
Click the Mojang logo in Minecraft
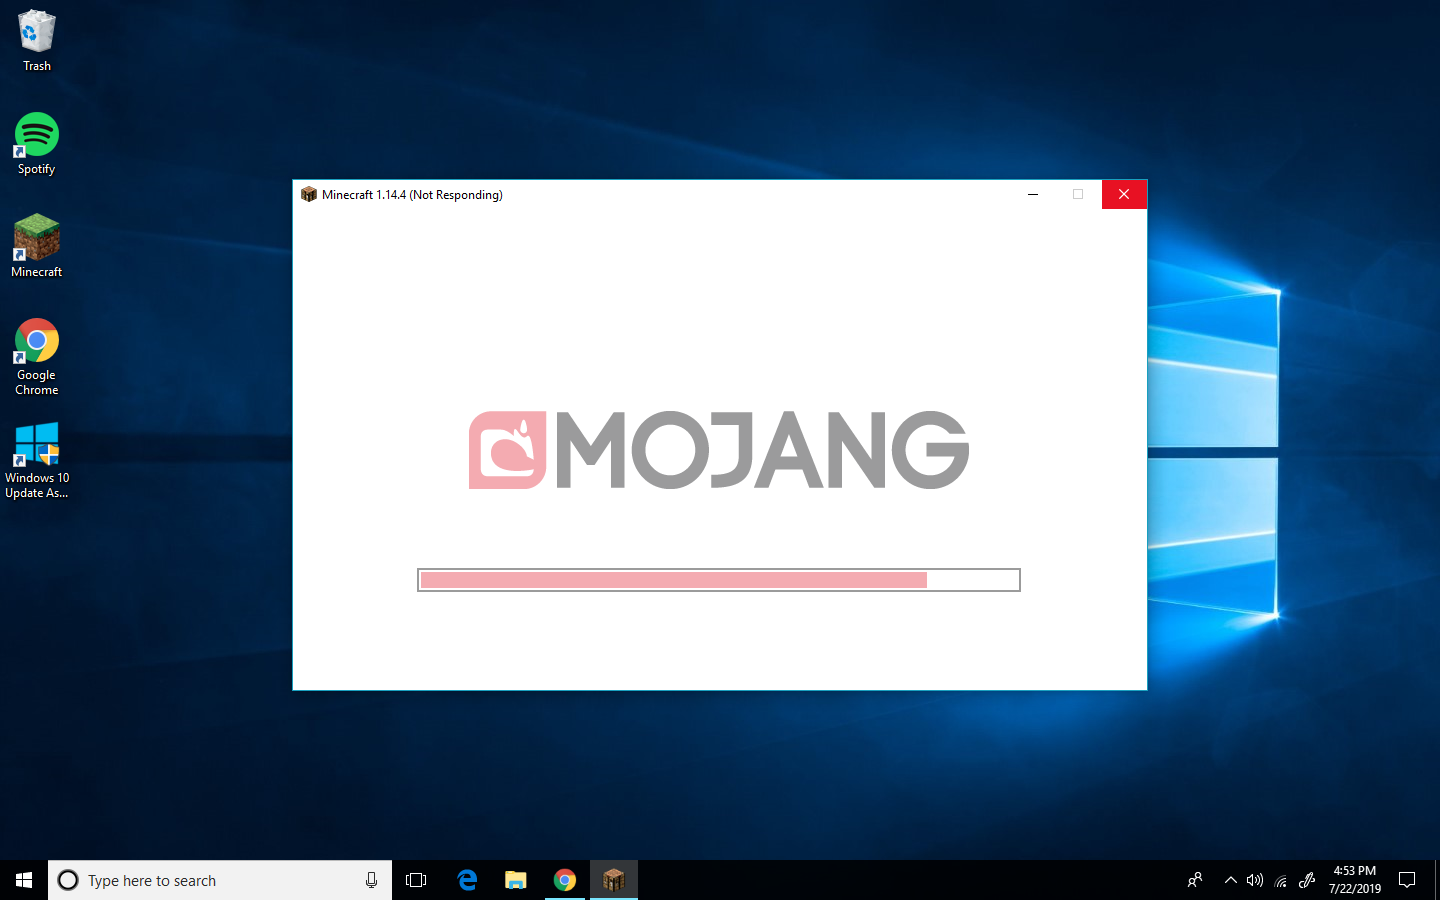719,450
